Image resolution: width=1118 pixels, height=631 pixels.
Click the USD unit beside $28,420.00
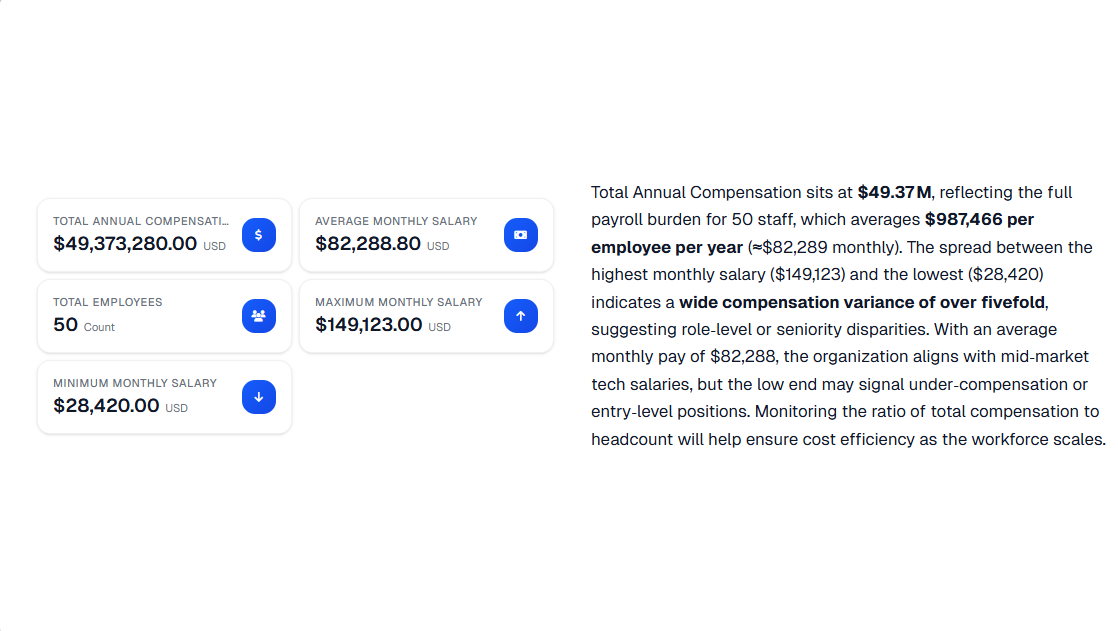tap(177, 408)
